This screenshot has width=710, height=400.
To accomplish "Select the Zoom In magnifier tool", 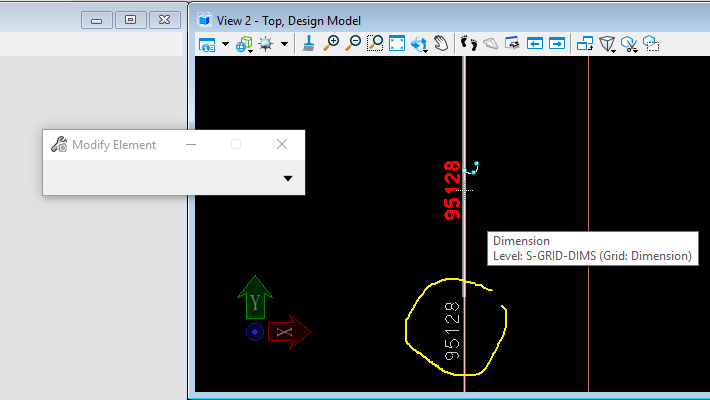I will (331, 43).
